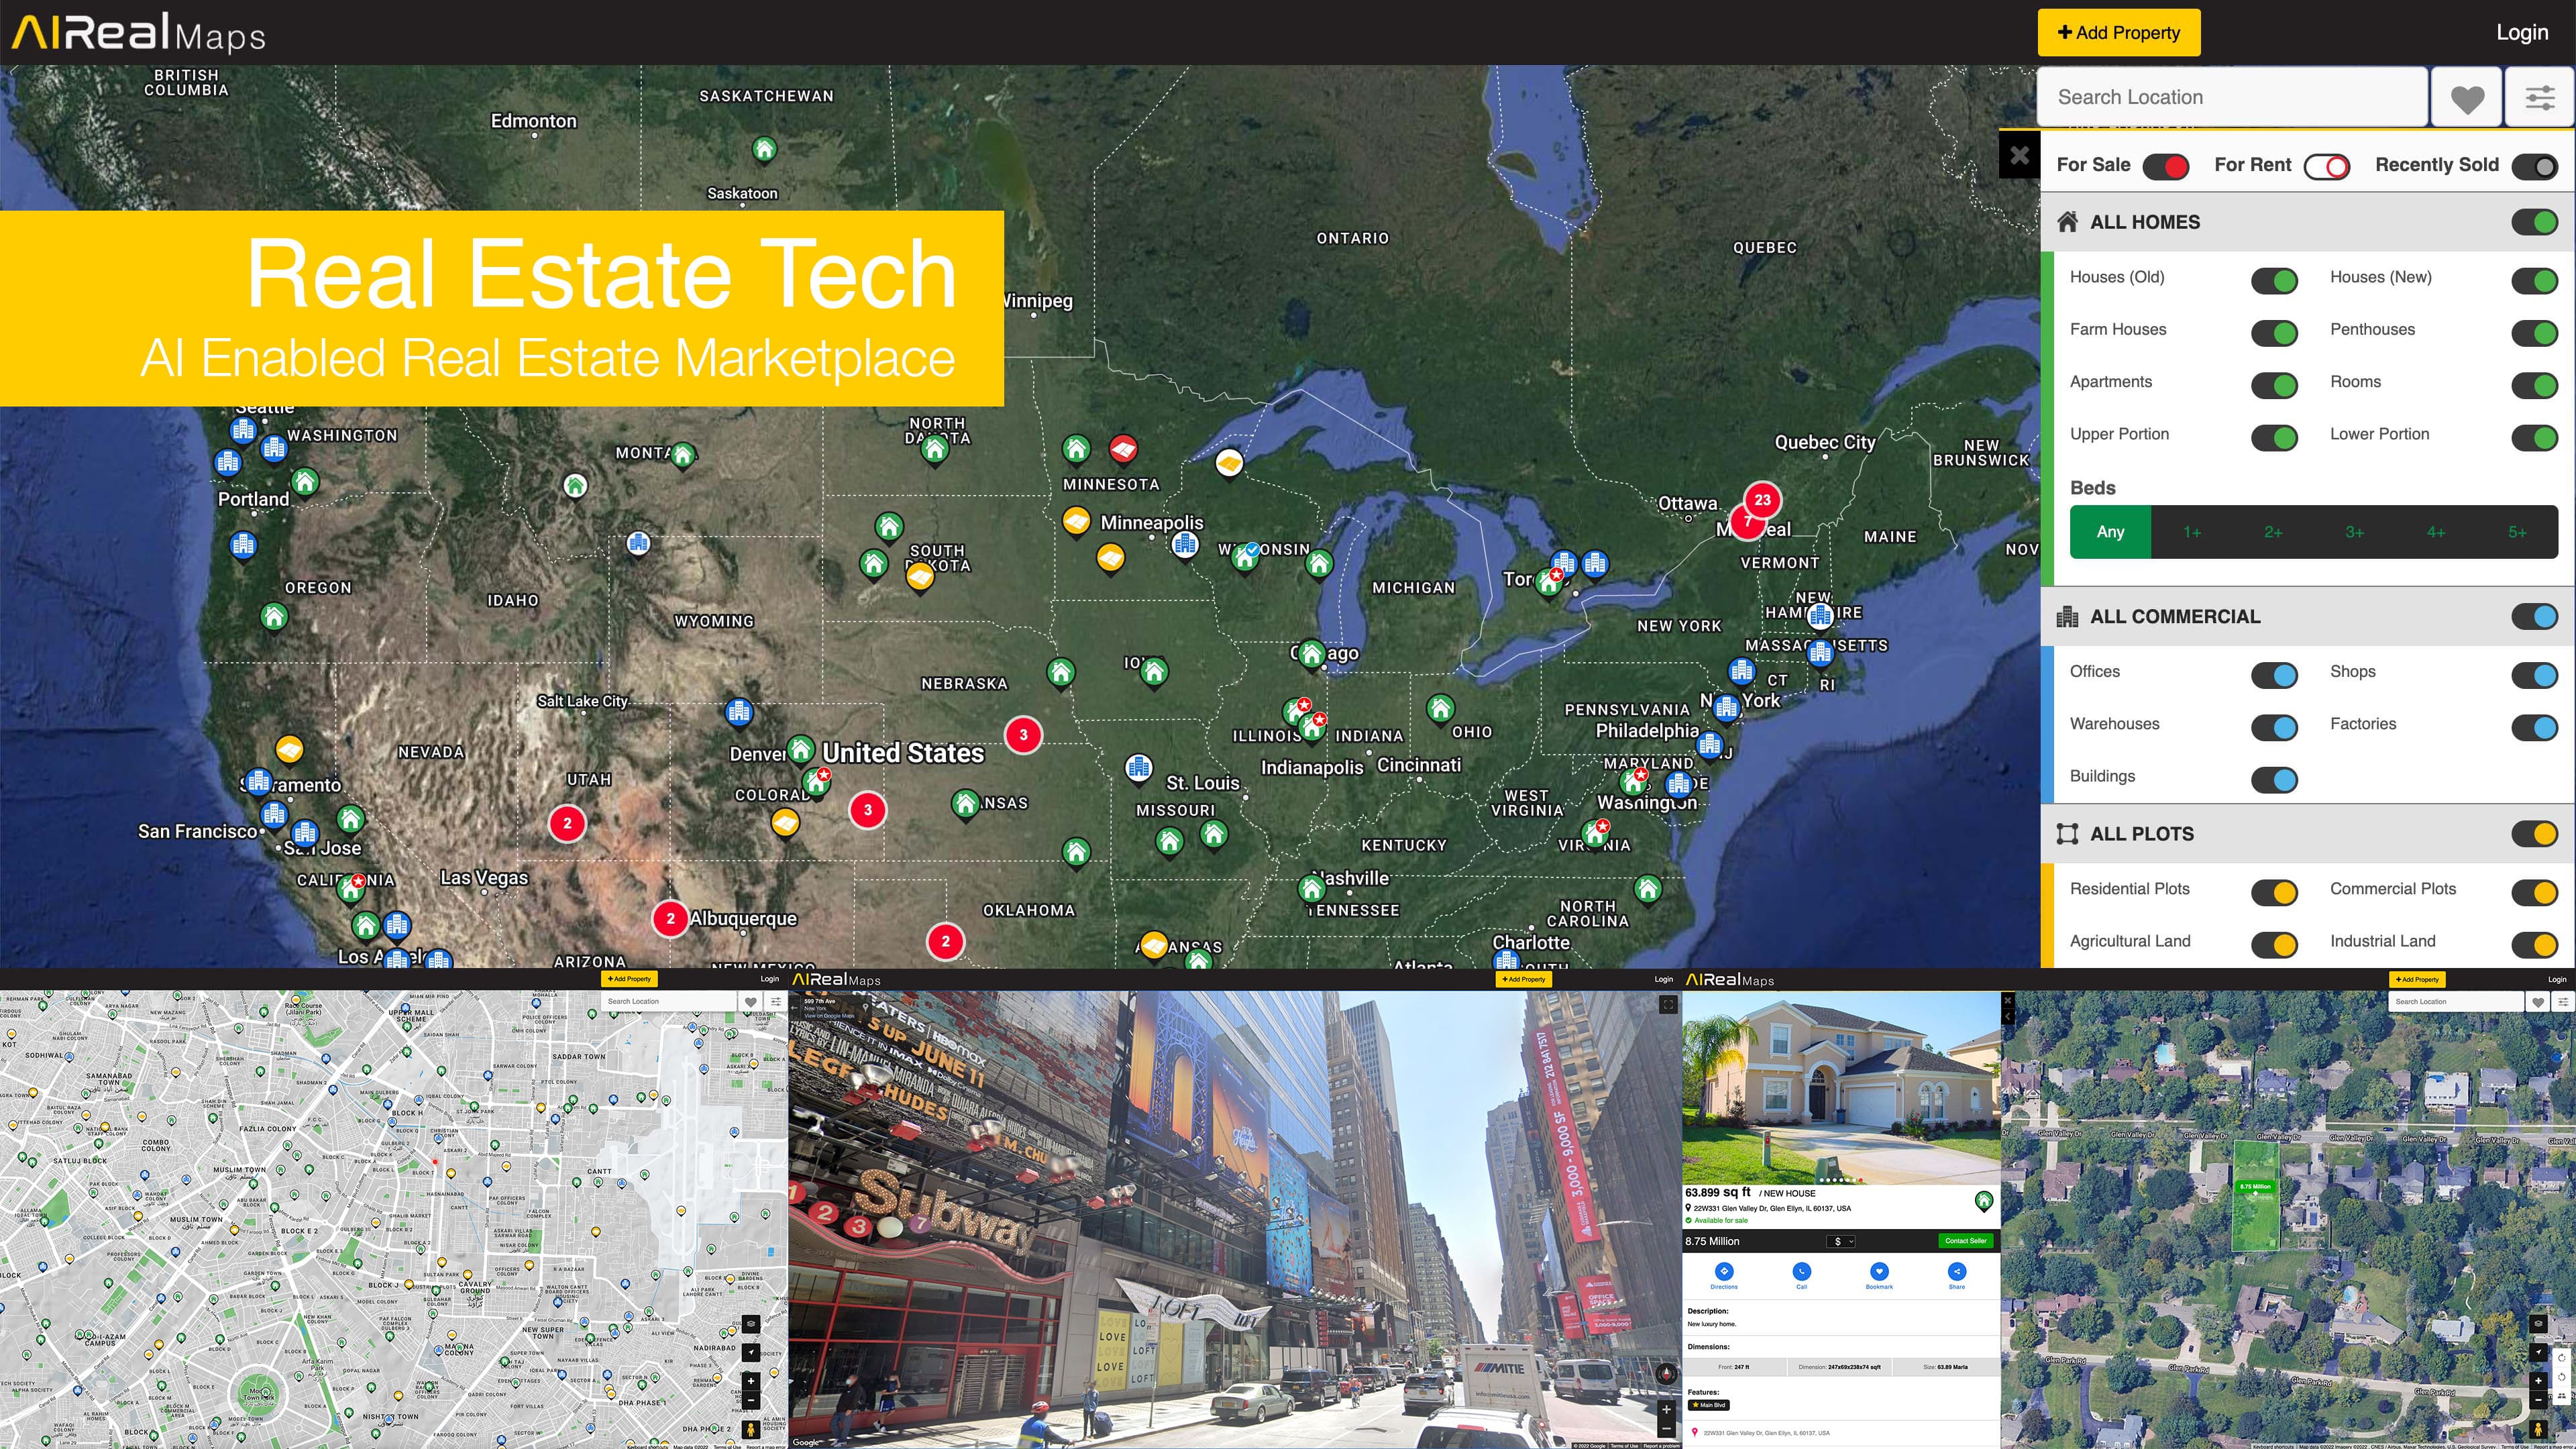Open the $ currency dropdown

tap(1840, 1241)
